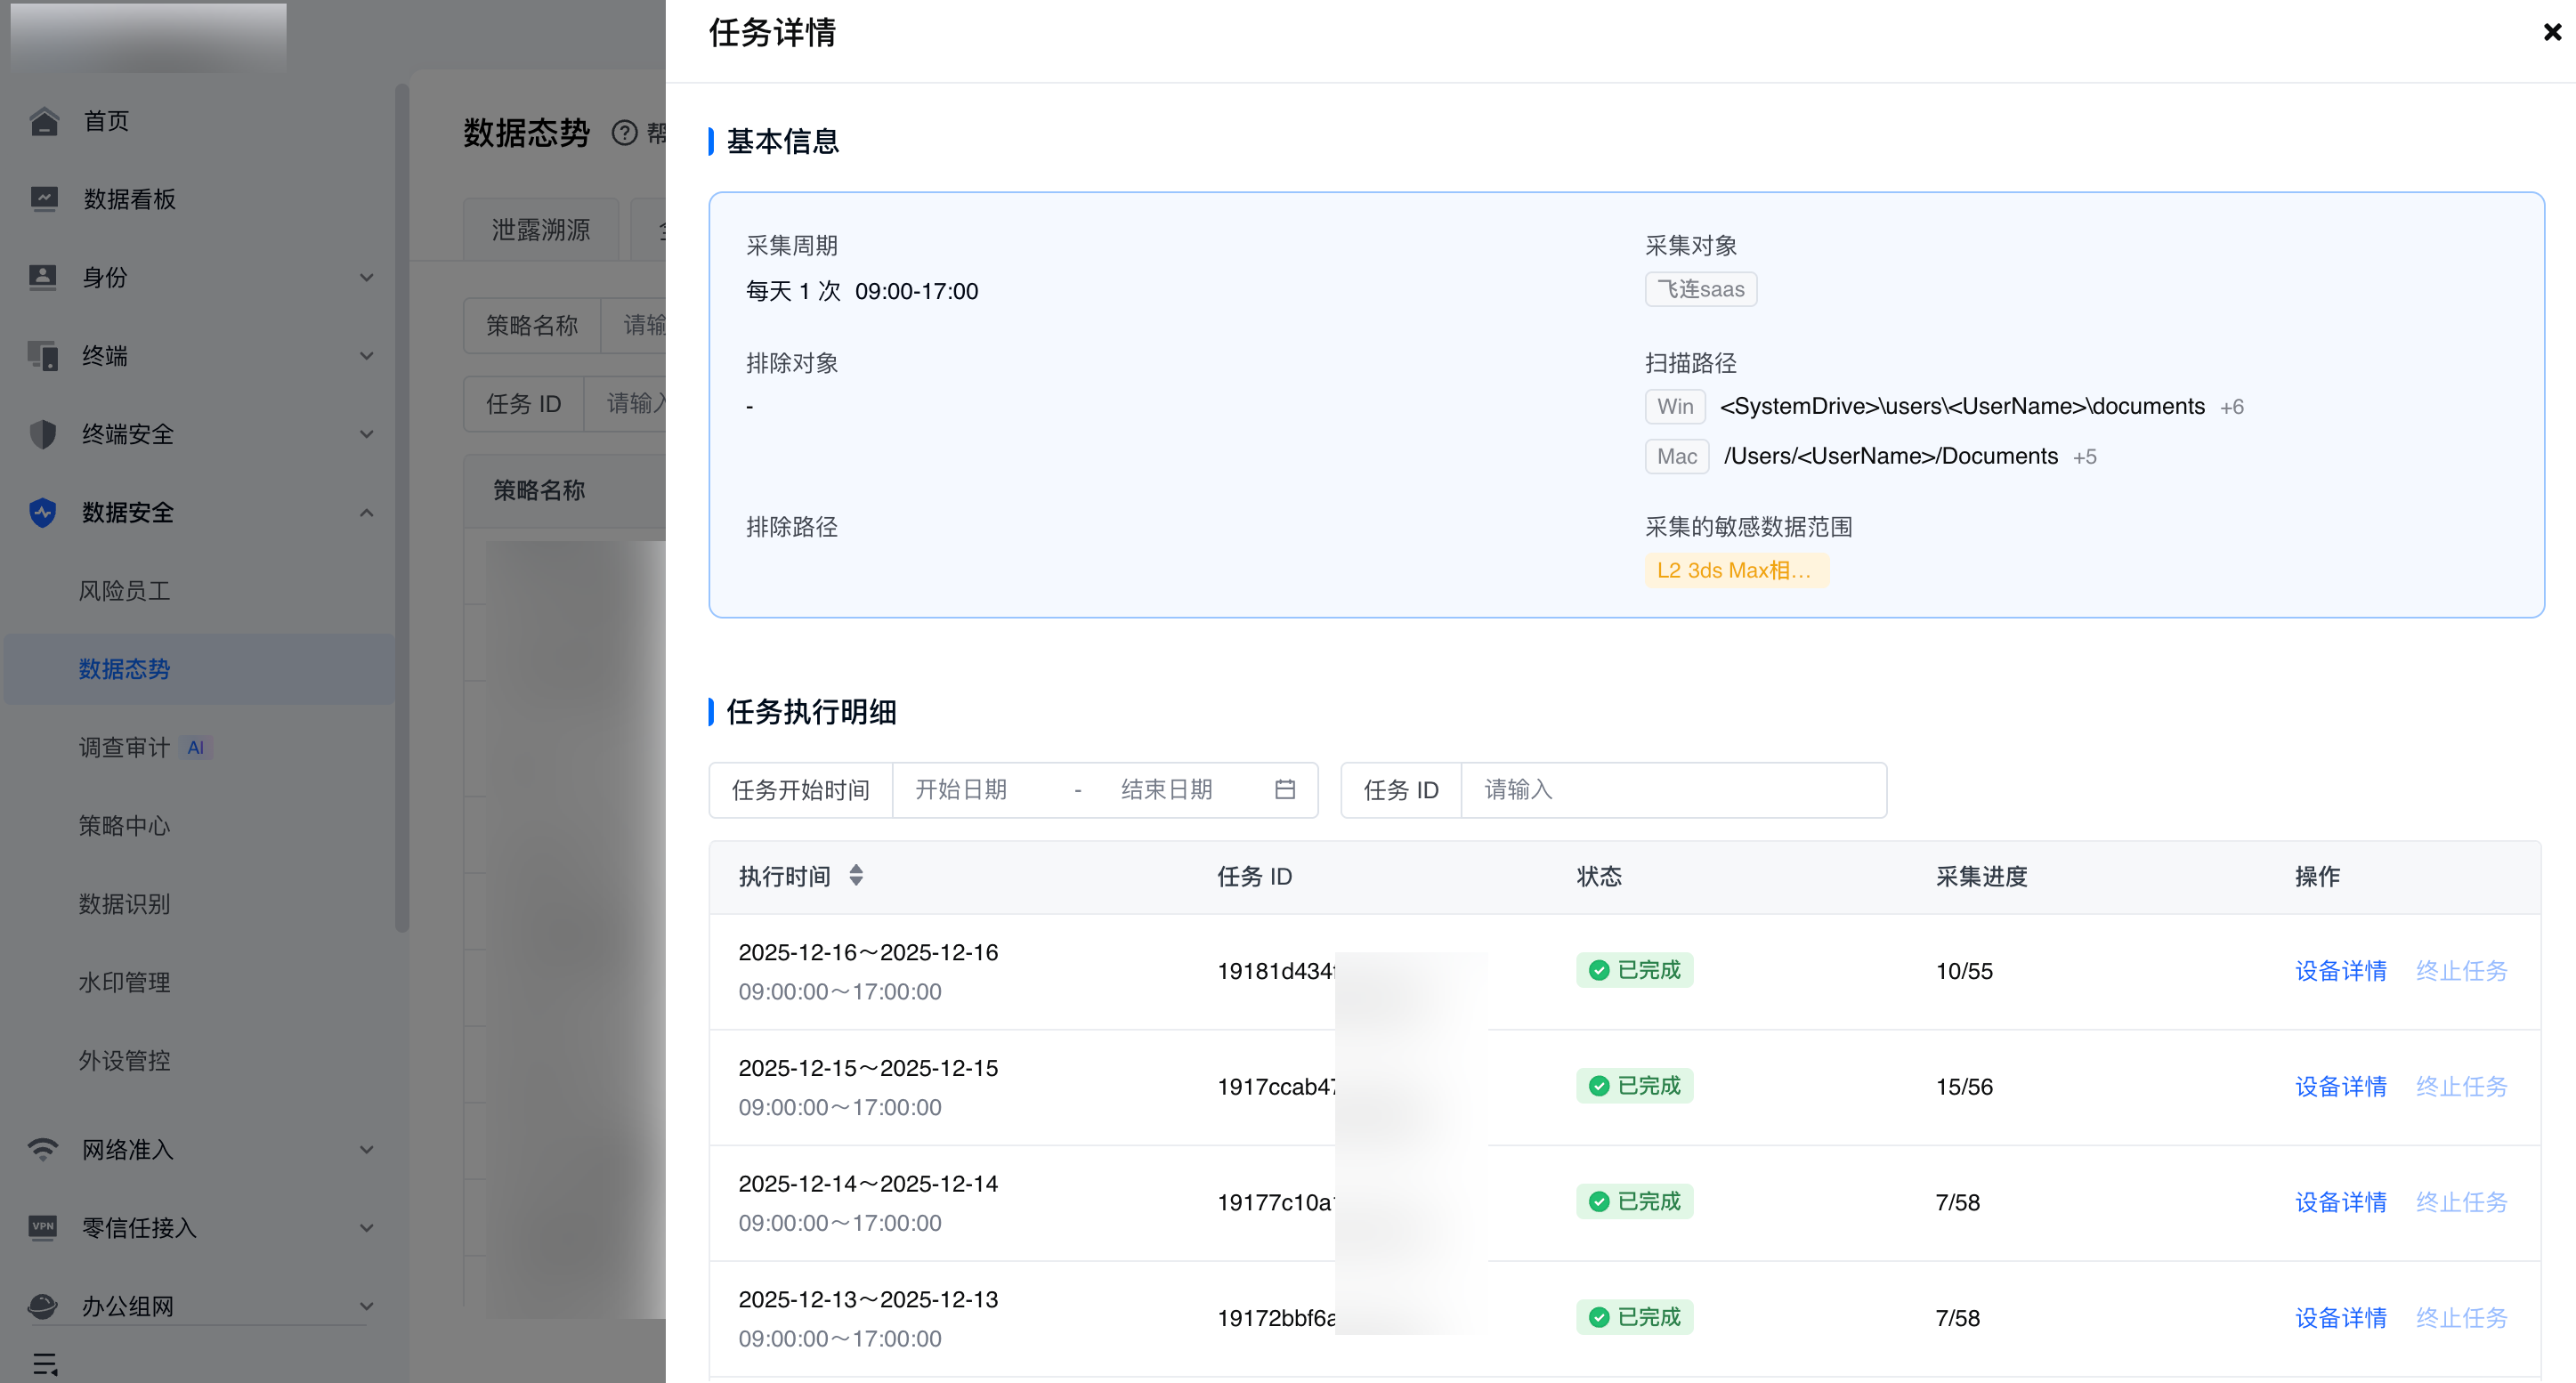Click the 数据安全 shield icon
The width and height of the screenshot is (2576, 1383).
pyautogui.click(x=43, y=512)
